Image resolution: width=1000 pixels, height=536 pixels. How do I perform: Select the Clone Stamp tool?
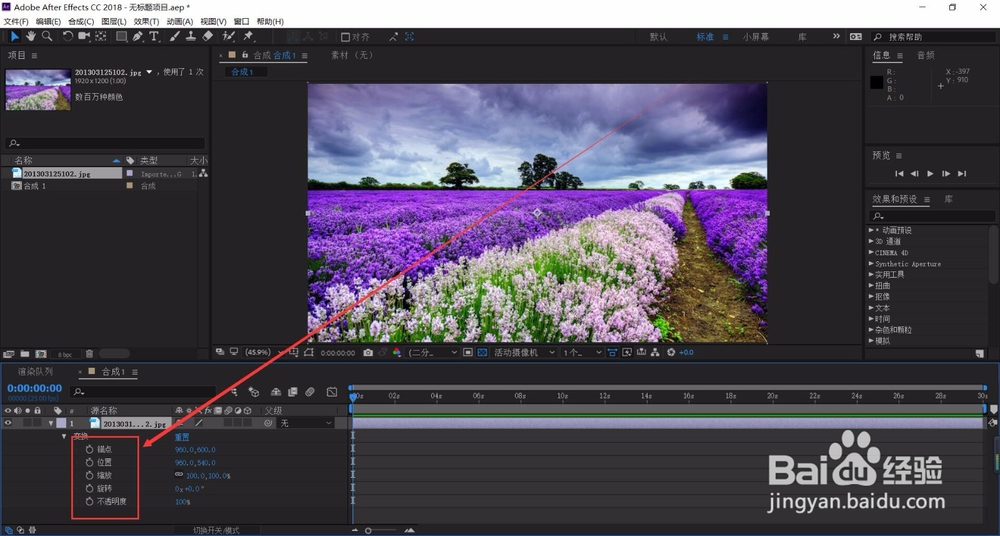[x=191, y=36]
